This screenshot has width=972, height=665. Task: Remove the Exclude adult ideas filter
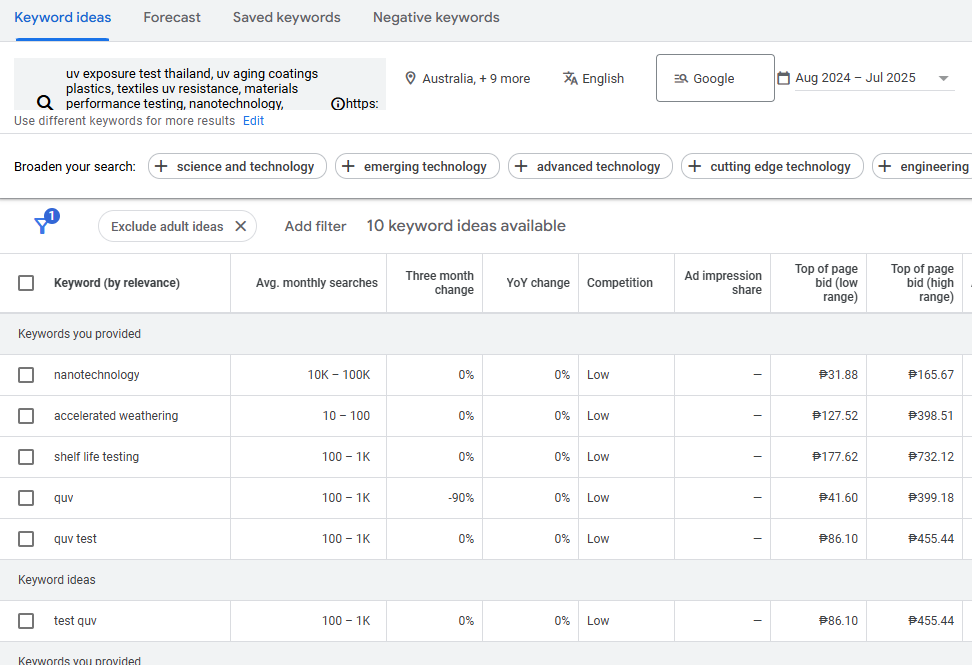240,226
